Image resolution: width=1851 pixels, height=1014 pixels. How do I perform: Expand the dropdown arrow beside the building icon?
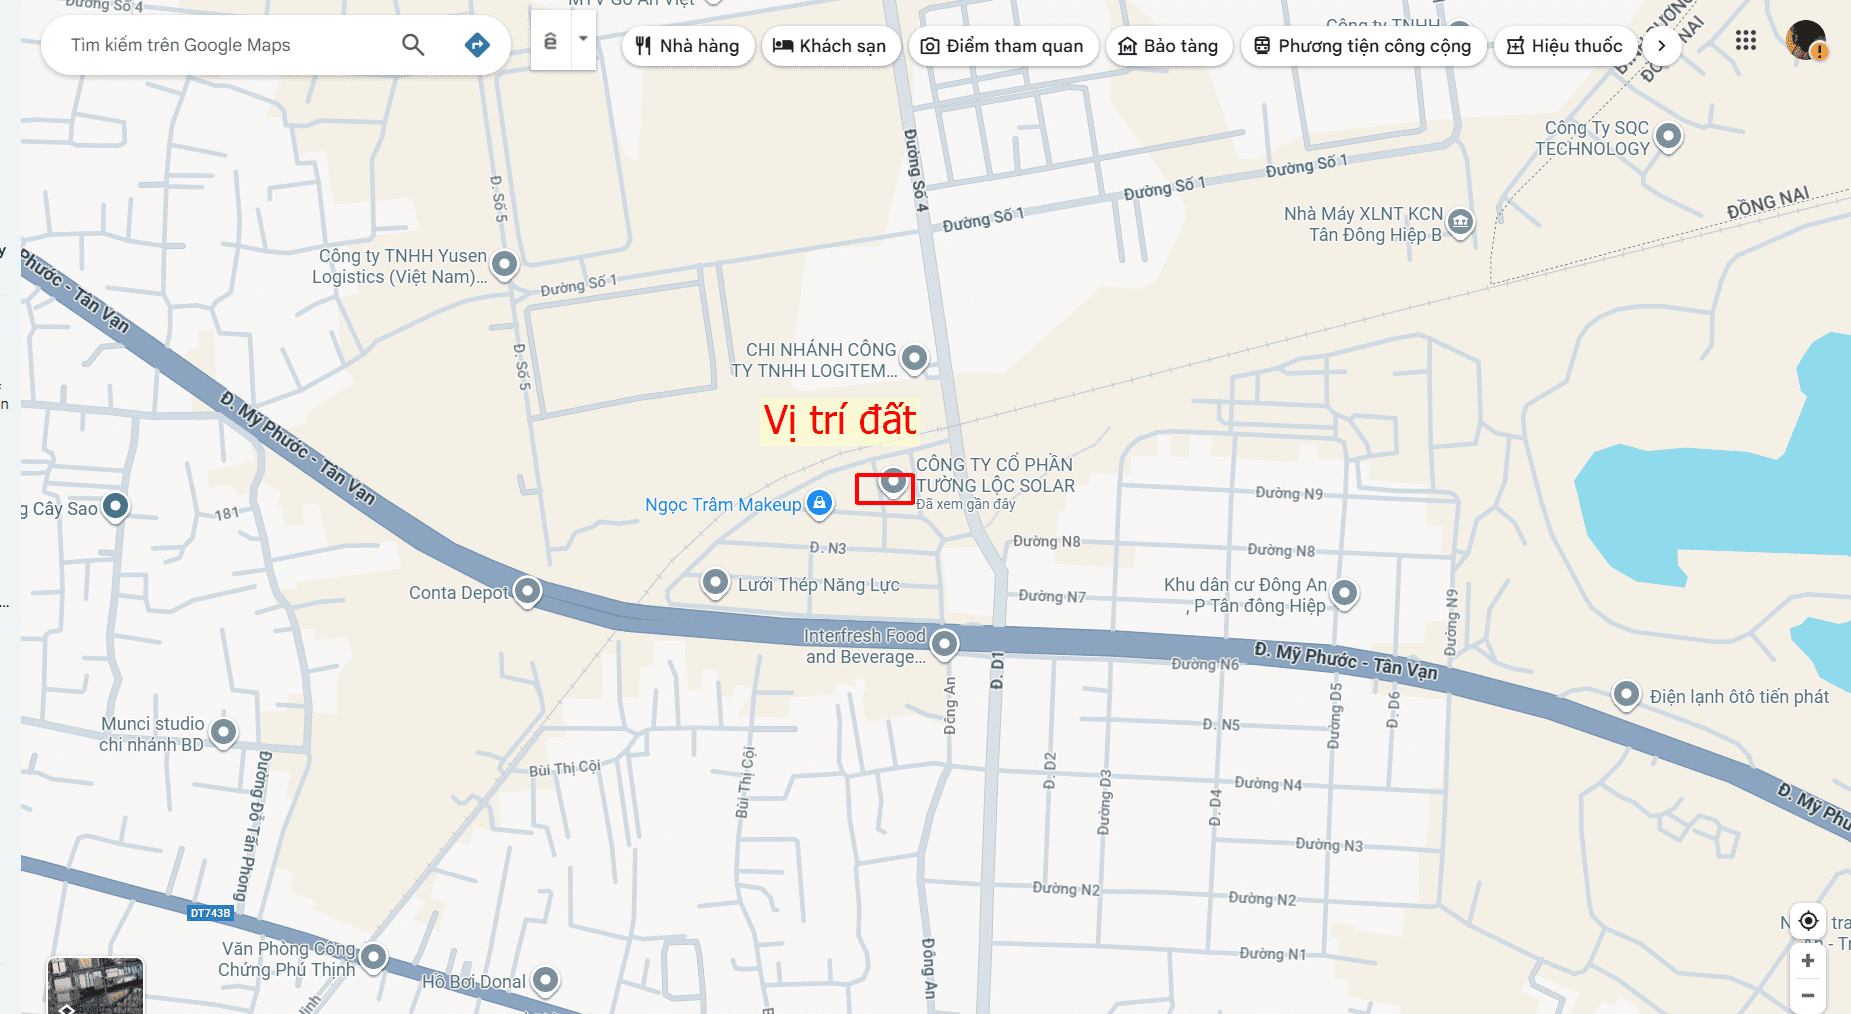click(x=583, y=40)
